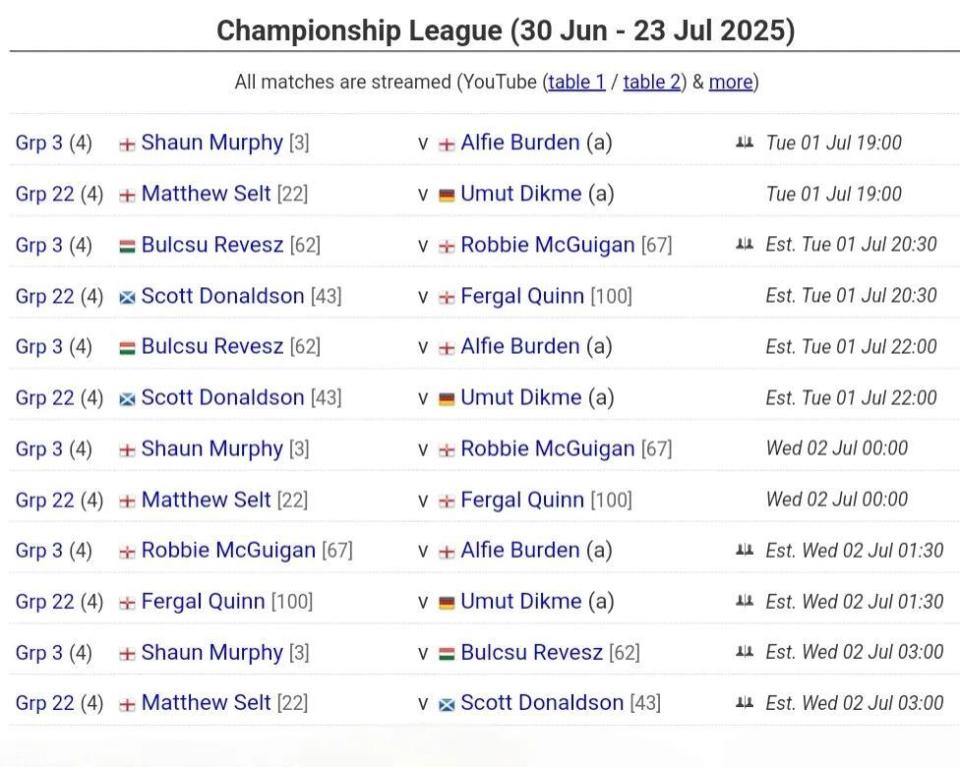Screen dimensions: 960x767
Task: Click Scottish flag beside Donaldson in last row
Action: pyautogui.click(x=447, y=705)
